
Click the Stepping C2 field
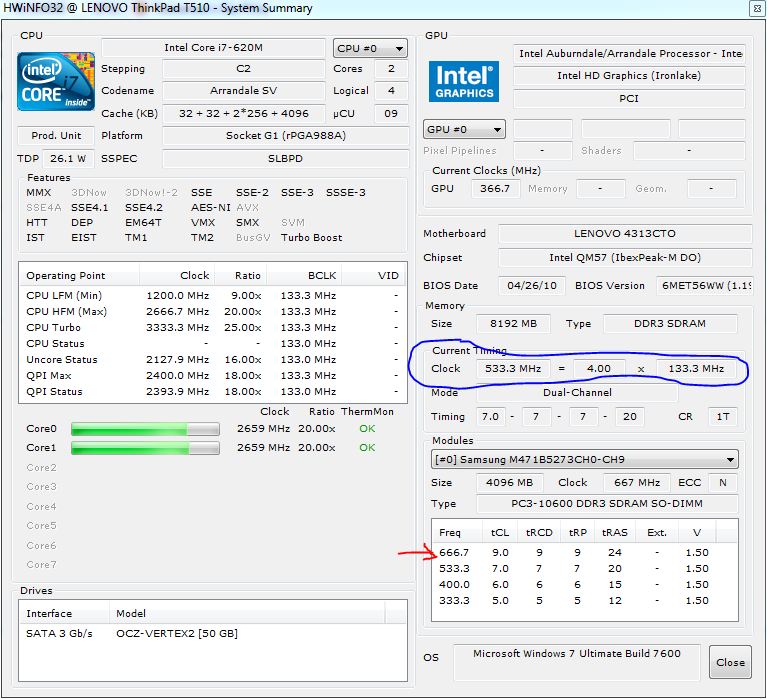click(244, 69)
